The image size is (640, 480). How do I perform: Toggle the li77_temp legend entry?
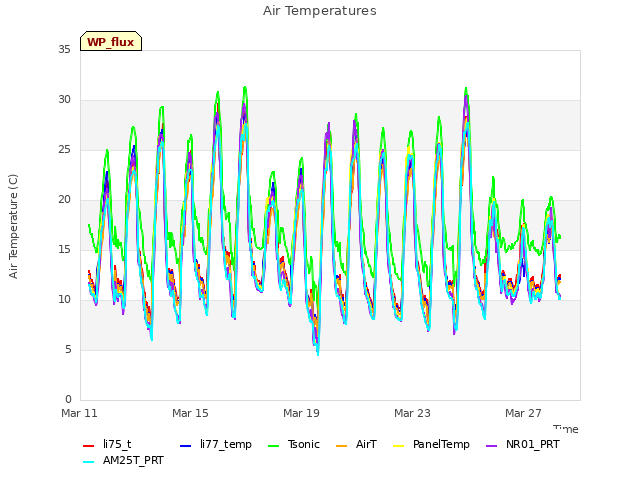pyautogui.click(x=216, y=444)
